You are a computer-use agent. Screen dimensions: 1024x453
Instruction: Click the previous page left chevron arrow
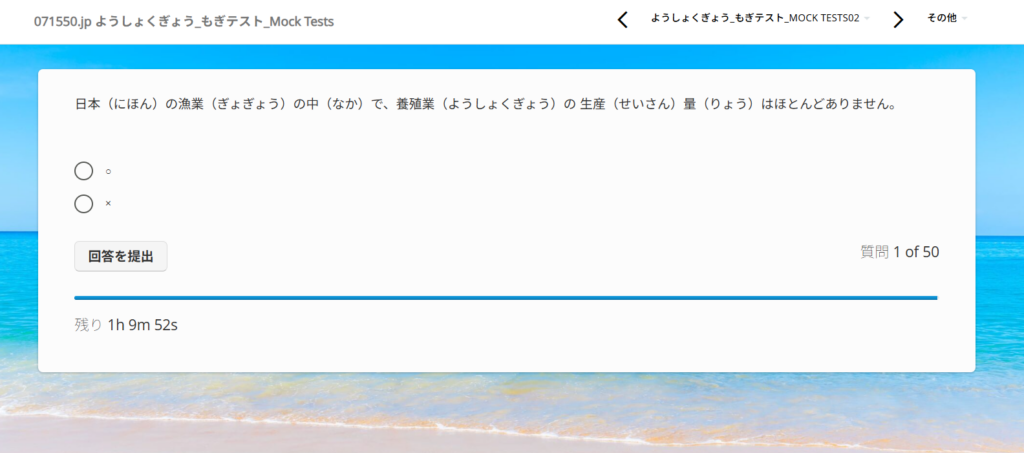click(623, 20)
